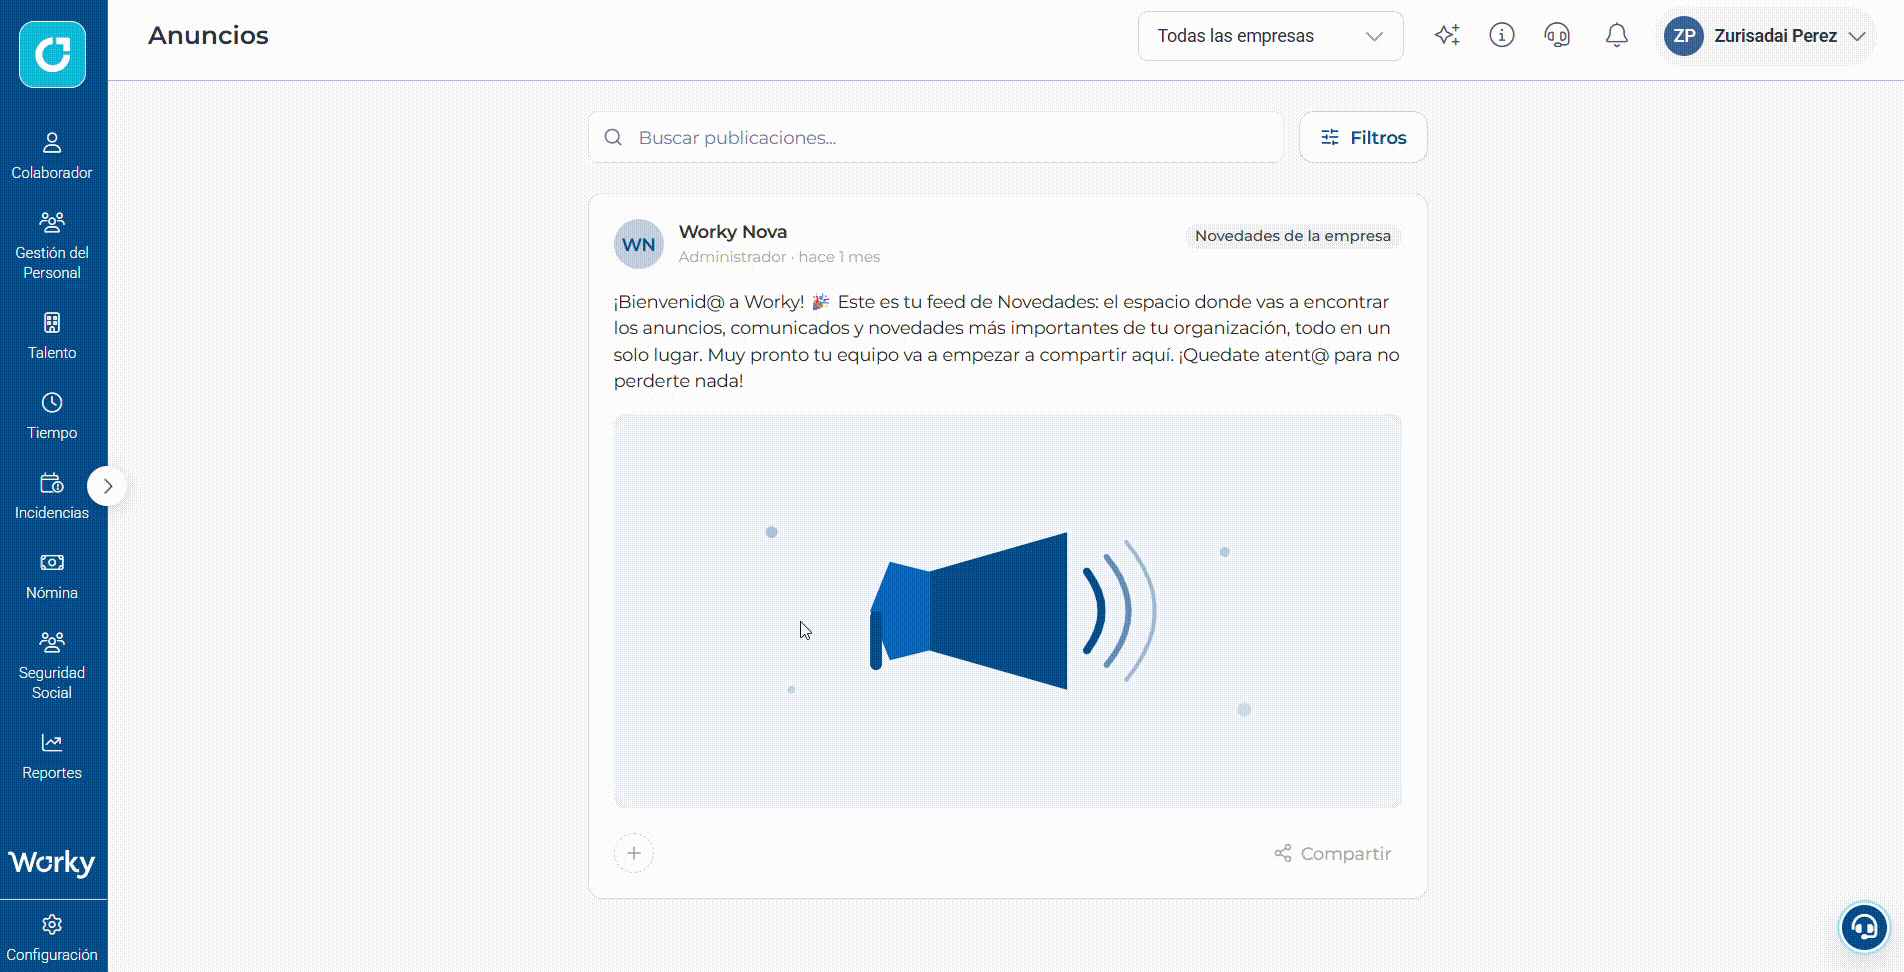Click the megaphone post image

point(1008,611)
